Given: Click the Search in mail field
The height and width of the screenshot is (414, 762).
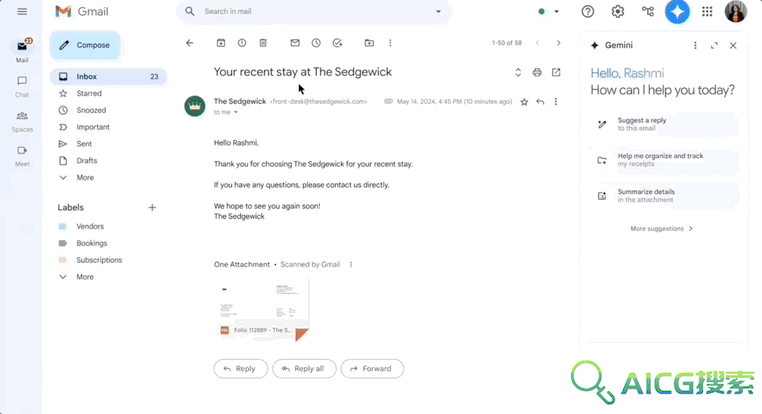Looking at the screenshot, I should 313,11.
